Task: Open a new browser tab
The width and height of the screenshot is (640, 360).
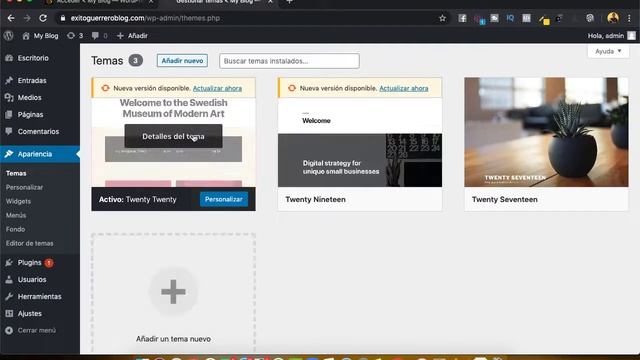Action: [289, 2]
